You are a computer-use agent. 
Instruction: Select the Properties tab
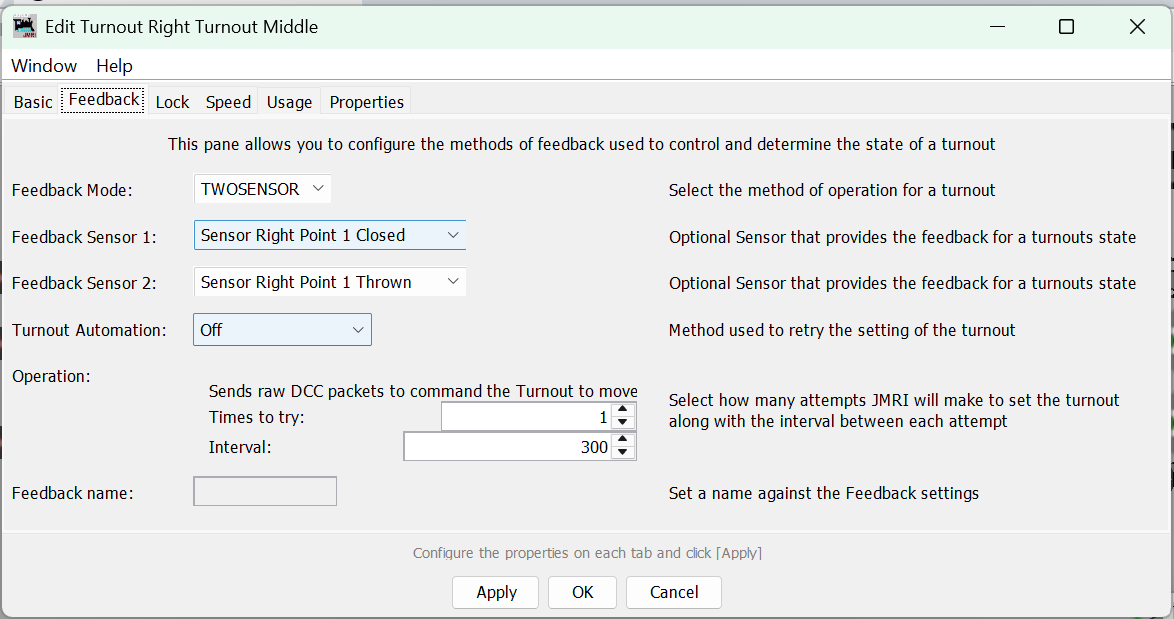coord(366,102)
